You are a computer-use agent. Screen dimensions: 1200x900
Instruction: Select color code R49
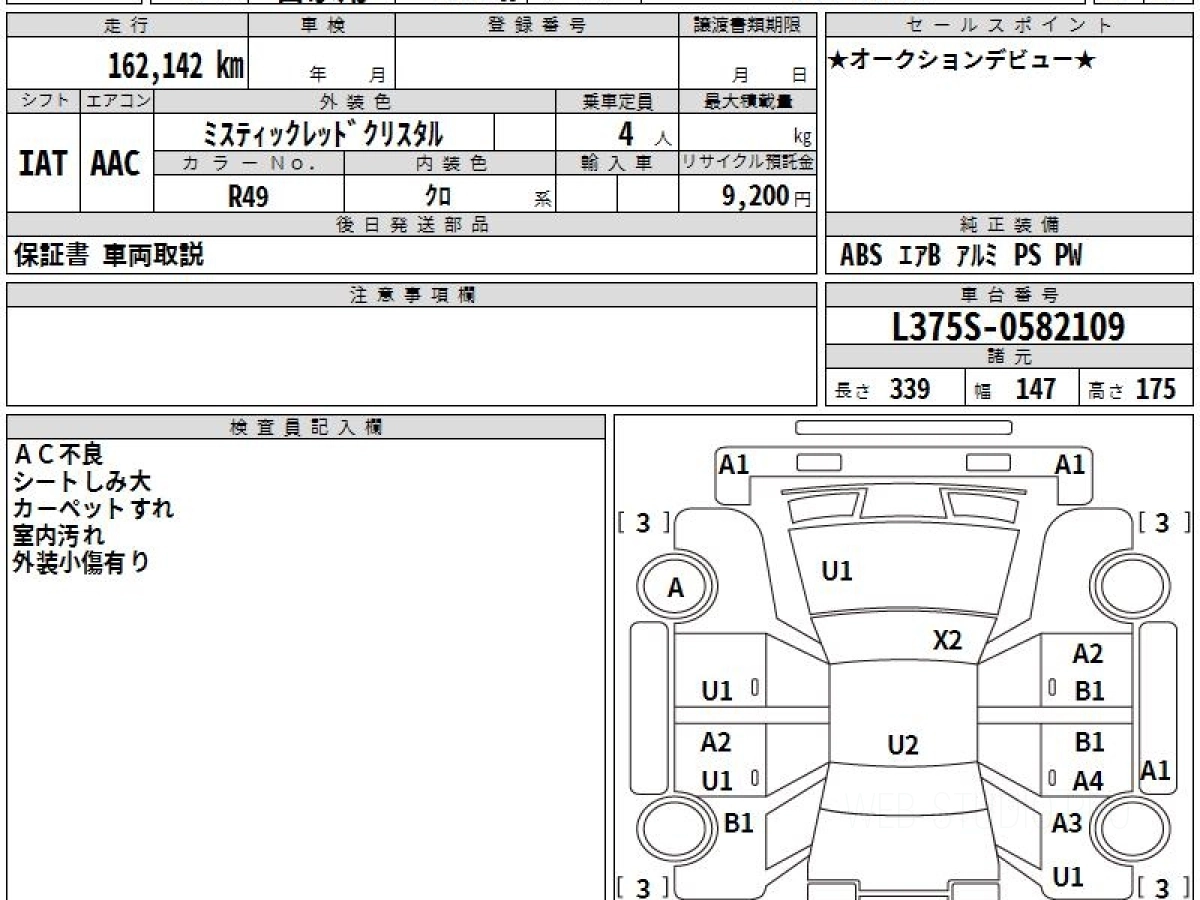(248, 196)
